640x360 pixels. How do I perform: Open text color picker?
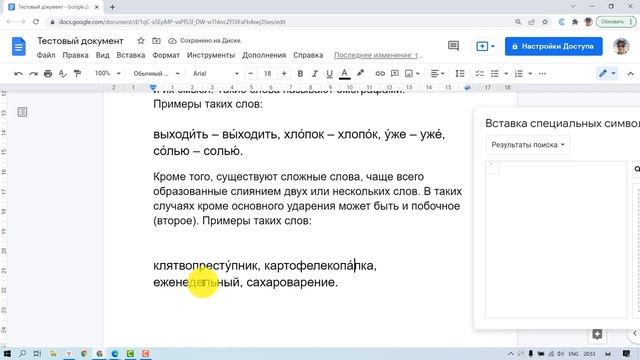[344, 73]
